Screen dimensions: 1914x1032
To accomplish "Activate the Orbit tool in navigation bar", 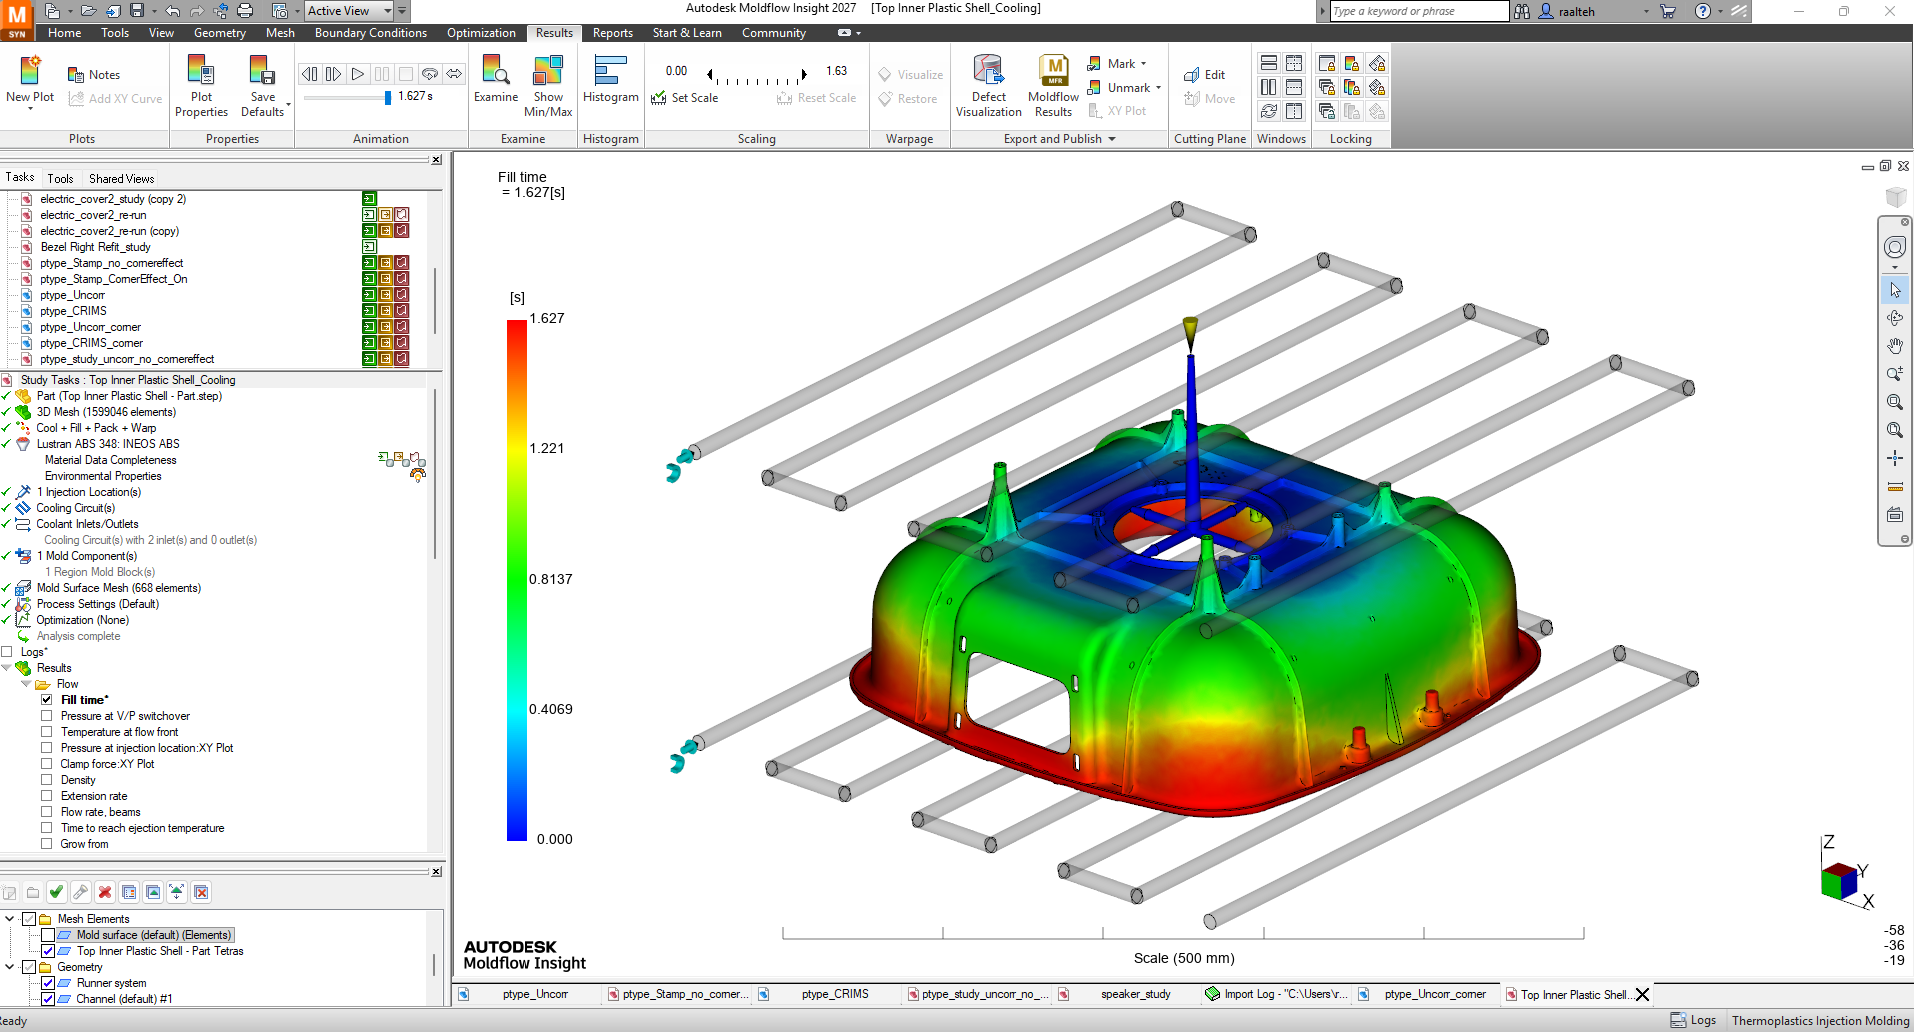I will [x=1895, y=318].
